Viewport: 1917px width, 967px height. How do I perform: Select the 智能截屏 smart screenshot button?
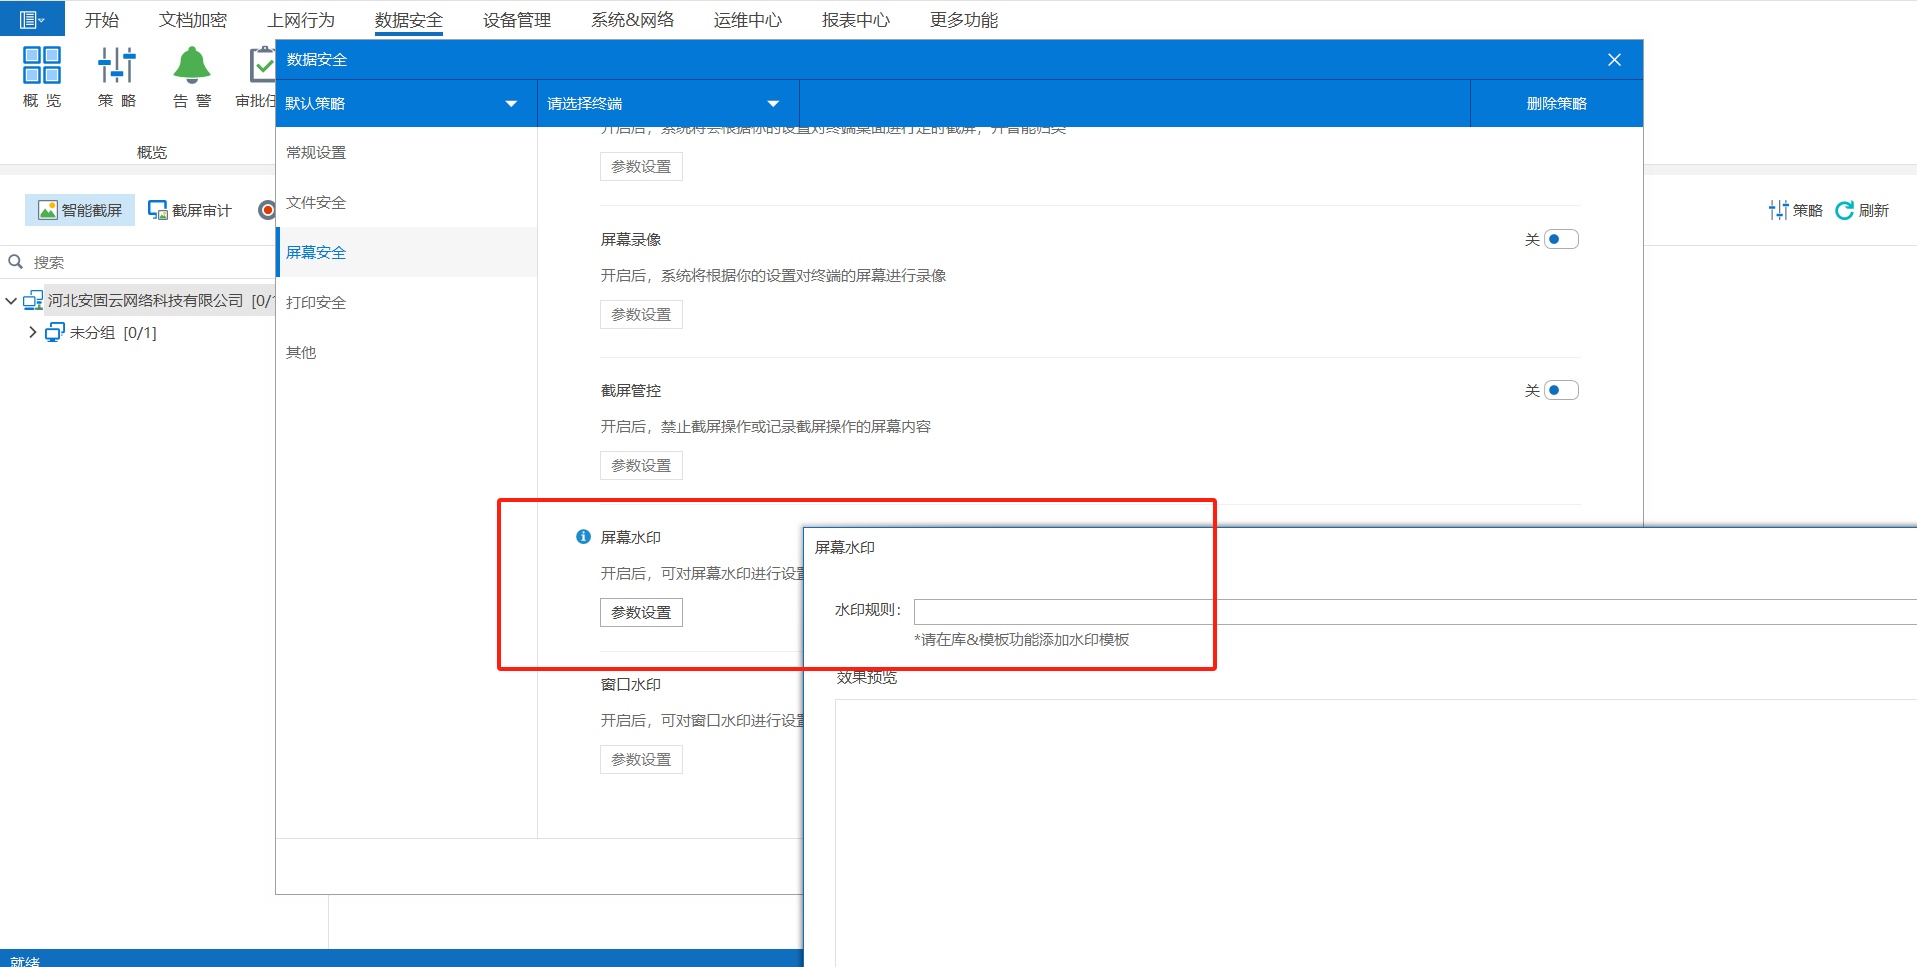[x=80, y=210]
